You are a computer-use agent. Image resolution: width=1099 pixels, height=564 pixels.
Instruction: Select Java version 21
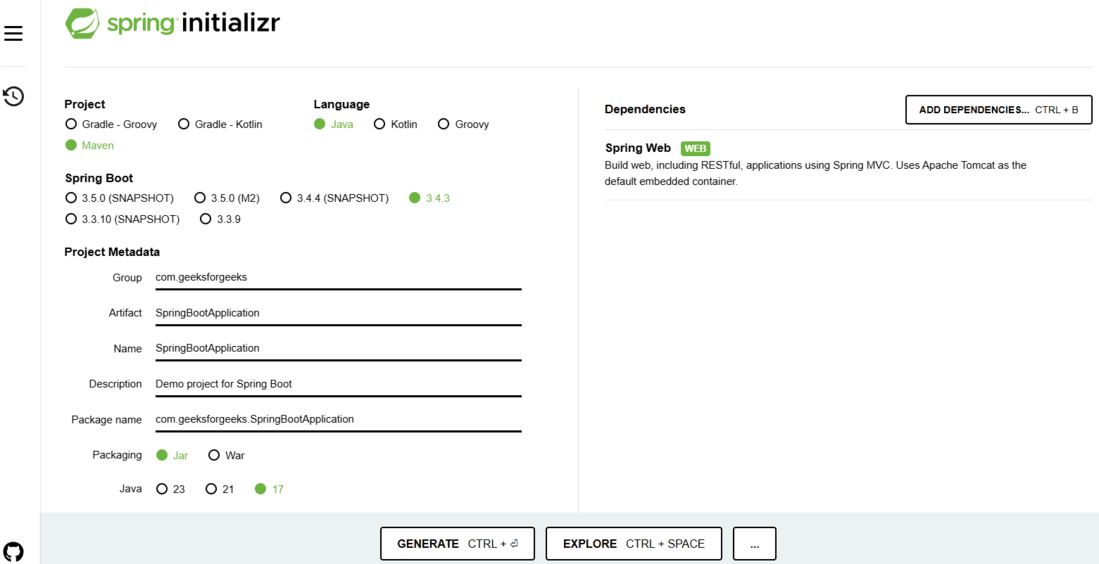click(211, 489)
